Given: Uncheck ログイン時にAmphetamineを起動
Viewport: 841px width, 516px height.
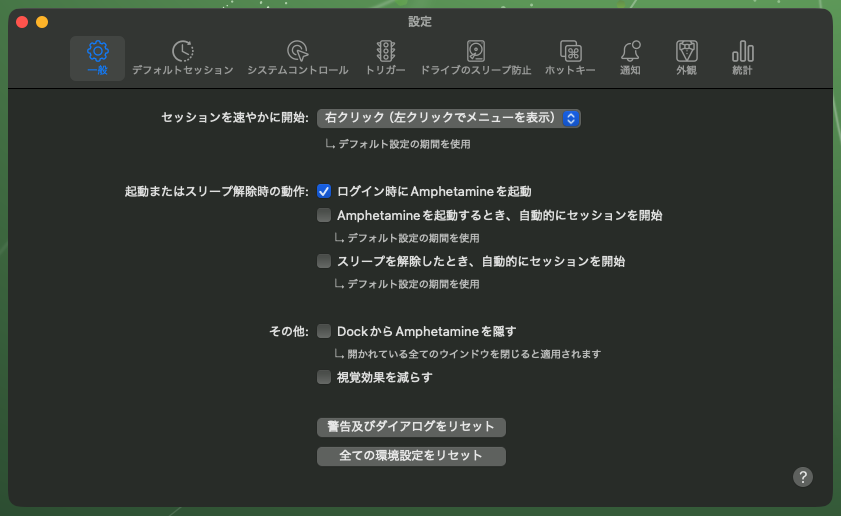Looking at the screenshot, I should point(324,191).
